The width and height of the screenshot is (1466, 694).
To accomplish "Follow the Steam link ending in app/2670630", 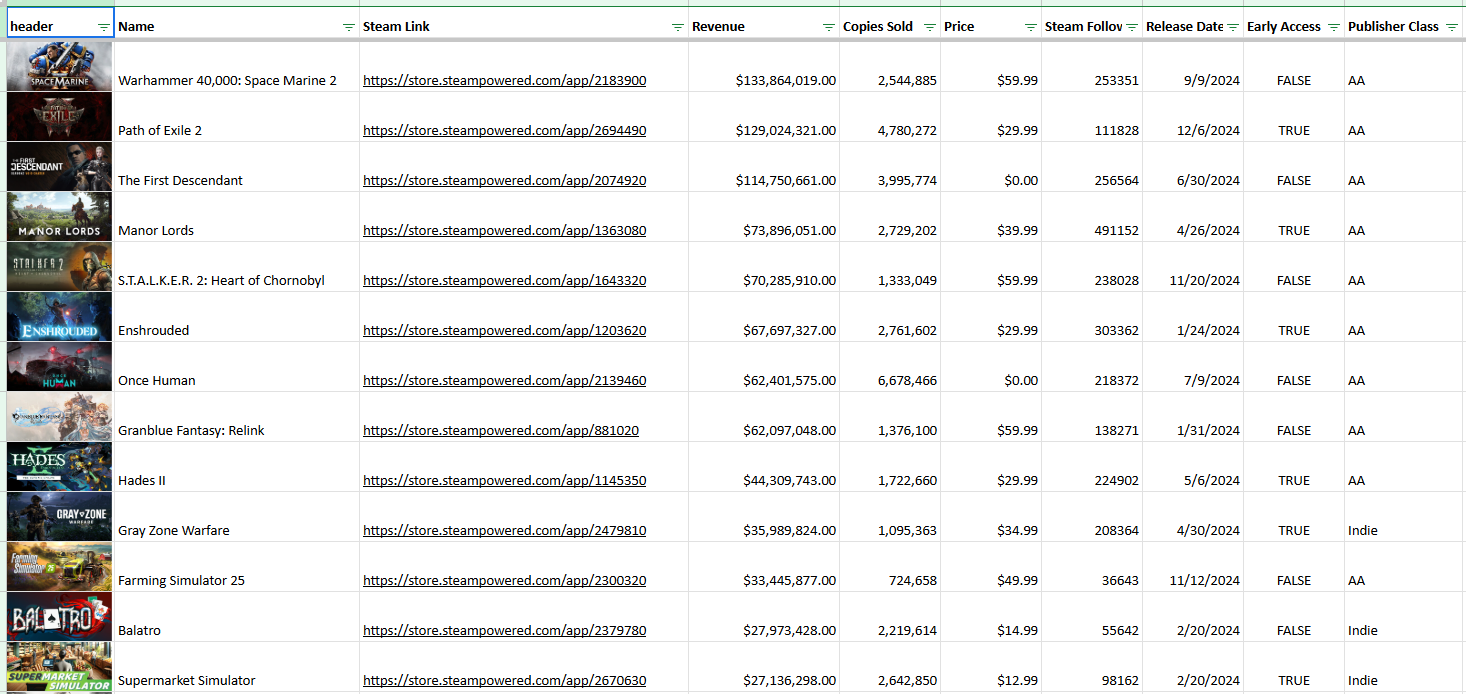I will (504, 681).
